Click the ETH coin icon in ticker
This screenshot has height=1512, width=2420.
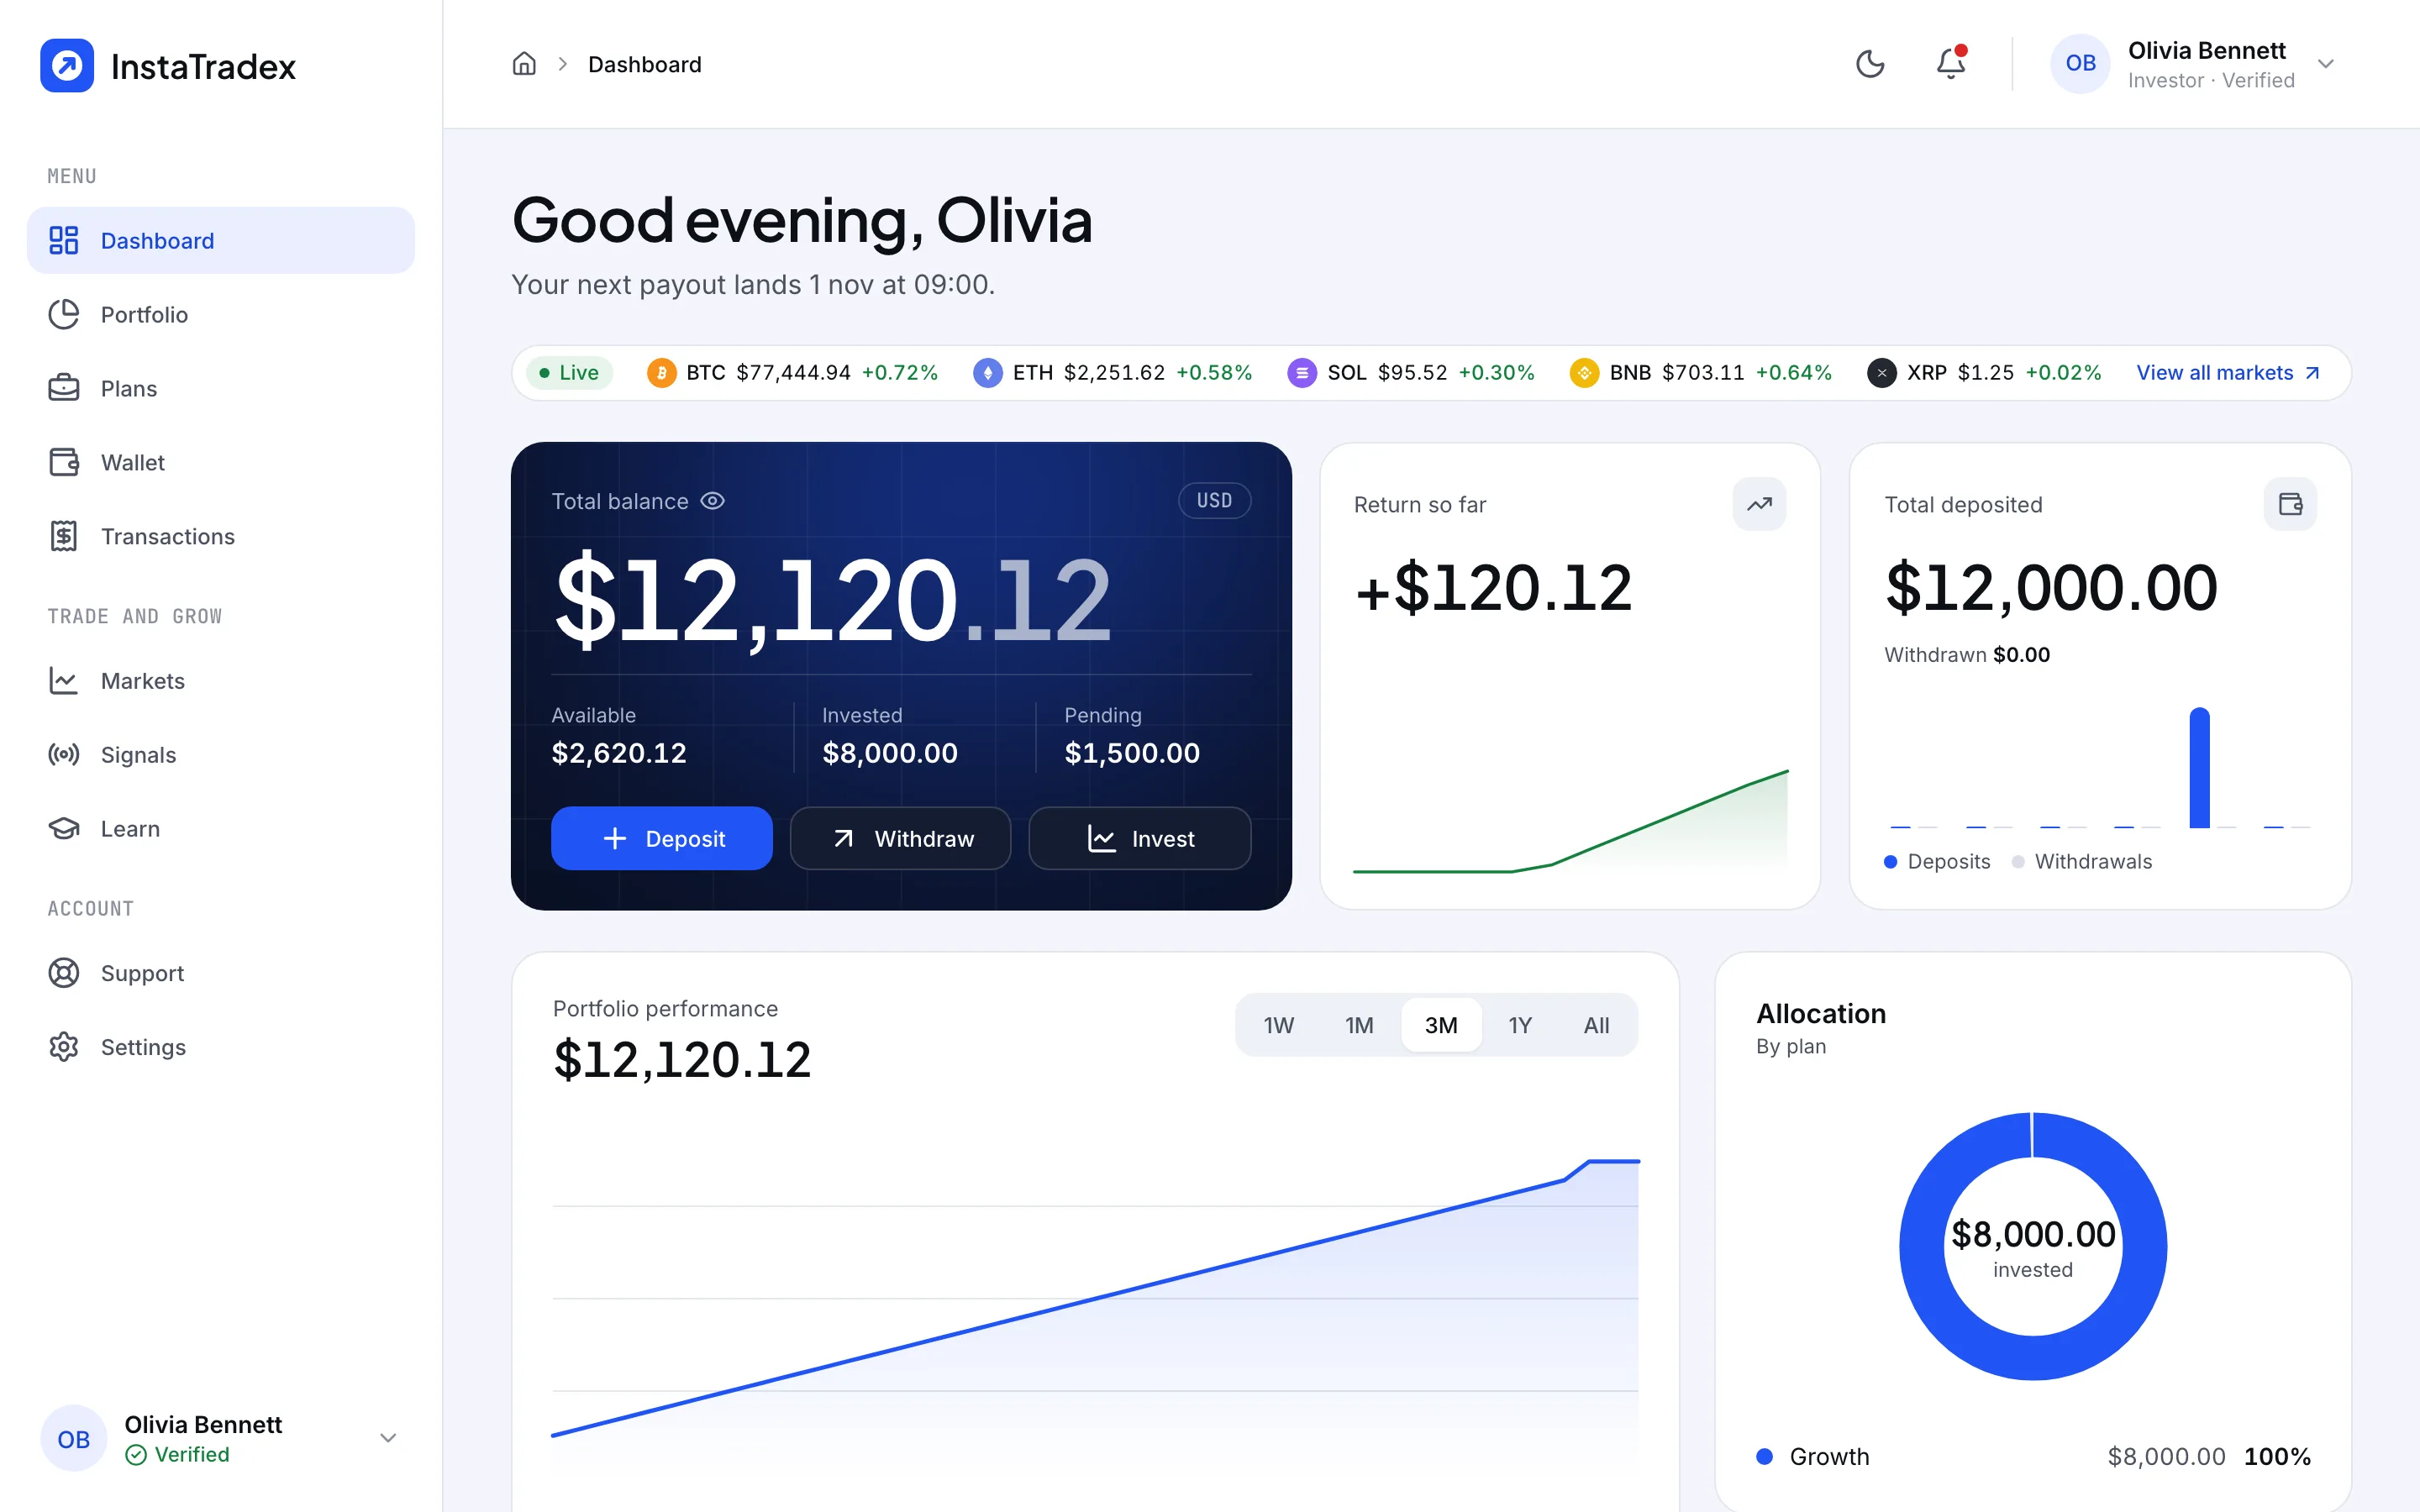pos(988,373)
